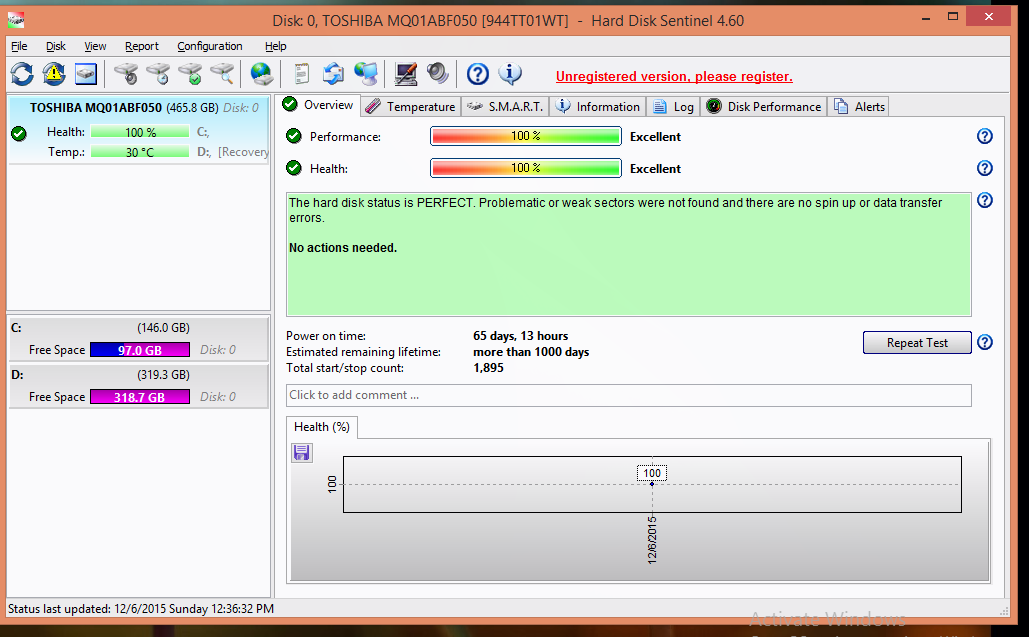Click the 12/6/2015 date label on graph

coord(652,540)
